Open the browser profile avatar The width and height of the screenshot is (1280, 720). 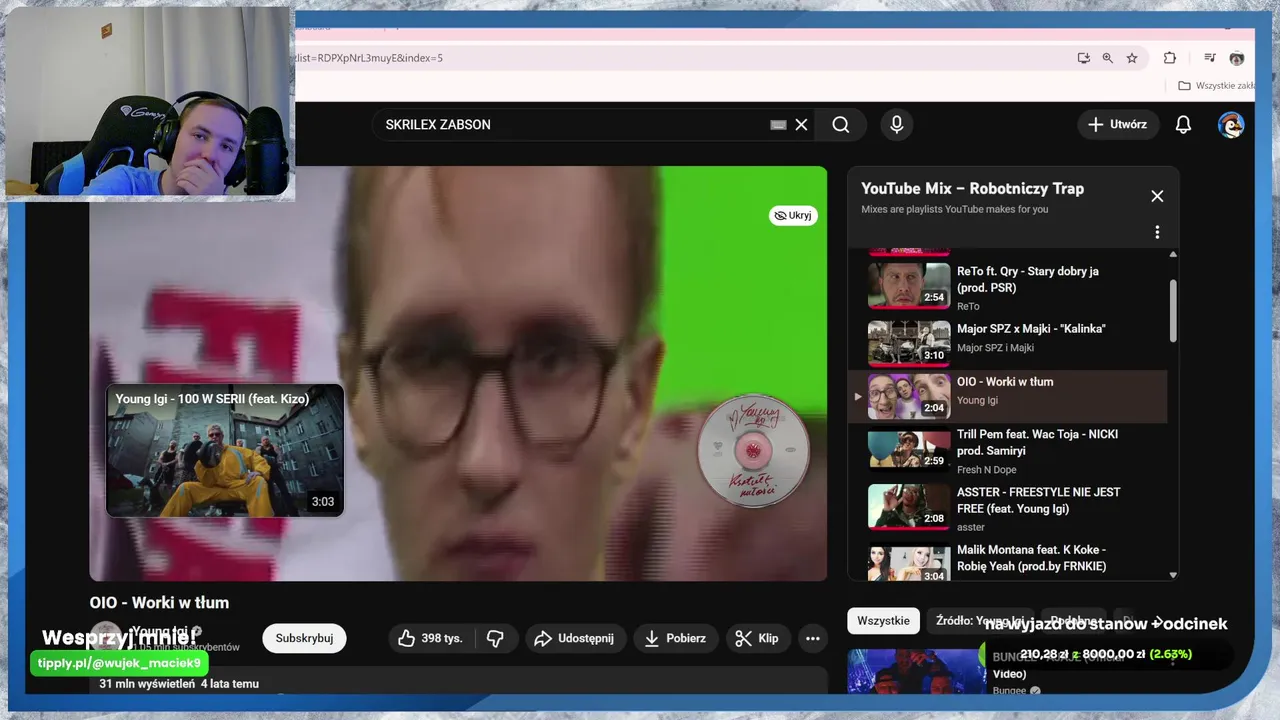click(x=1237, y=58)
